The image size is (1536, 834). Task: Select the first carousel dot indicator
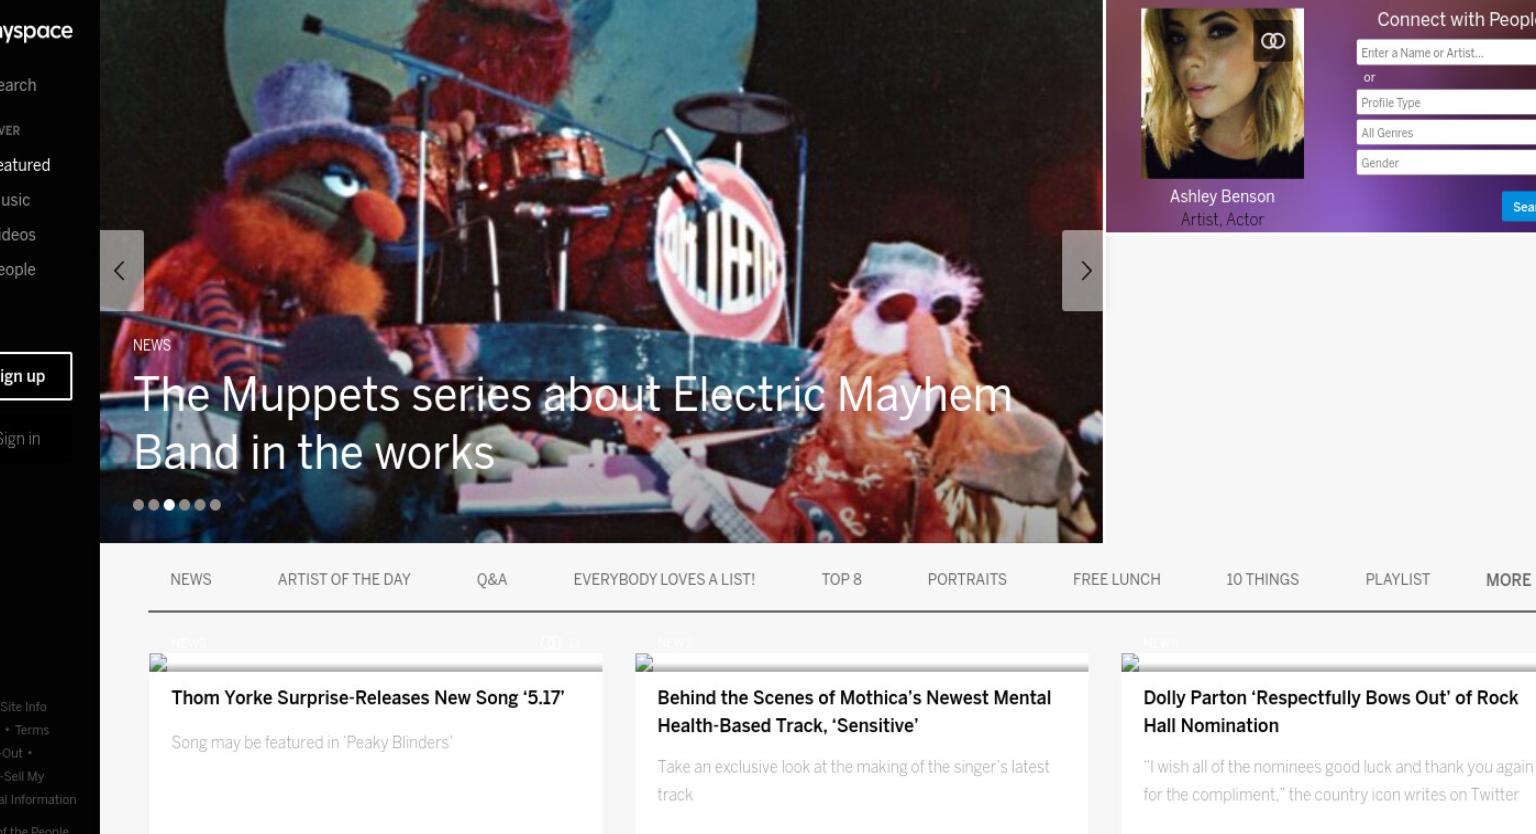(138, 505)
